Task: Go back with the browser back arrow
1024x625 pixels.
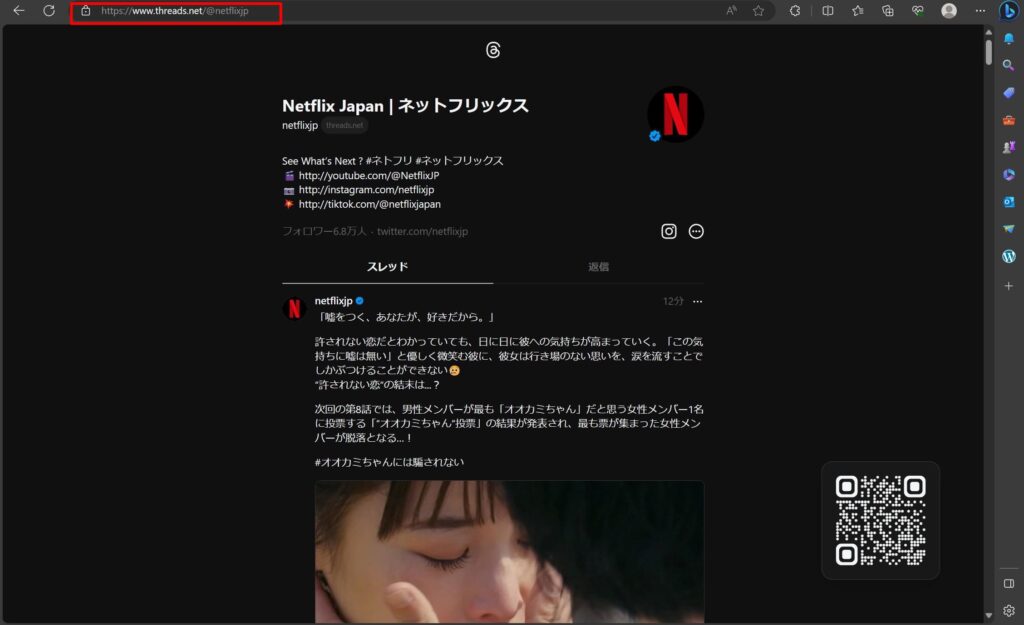Action: (x=19, y=10)
